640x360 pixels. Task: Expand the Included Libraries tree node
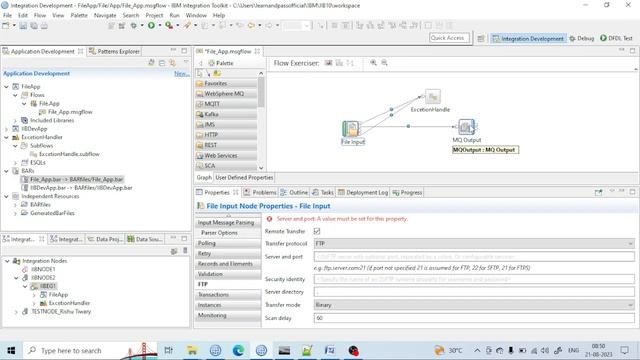[16, 120]
